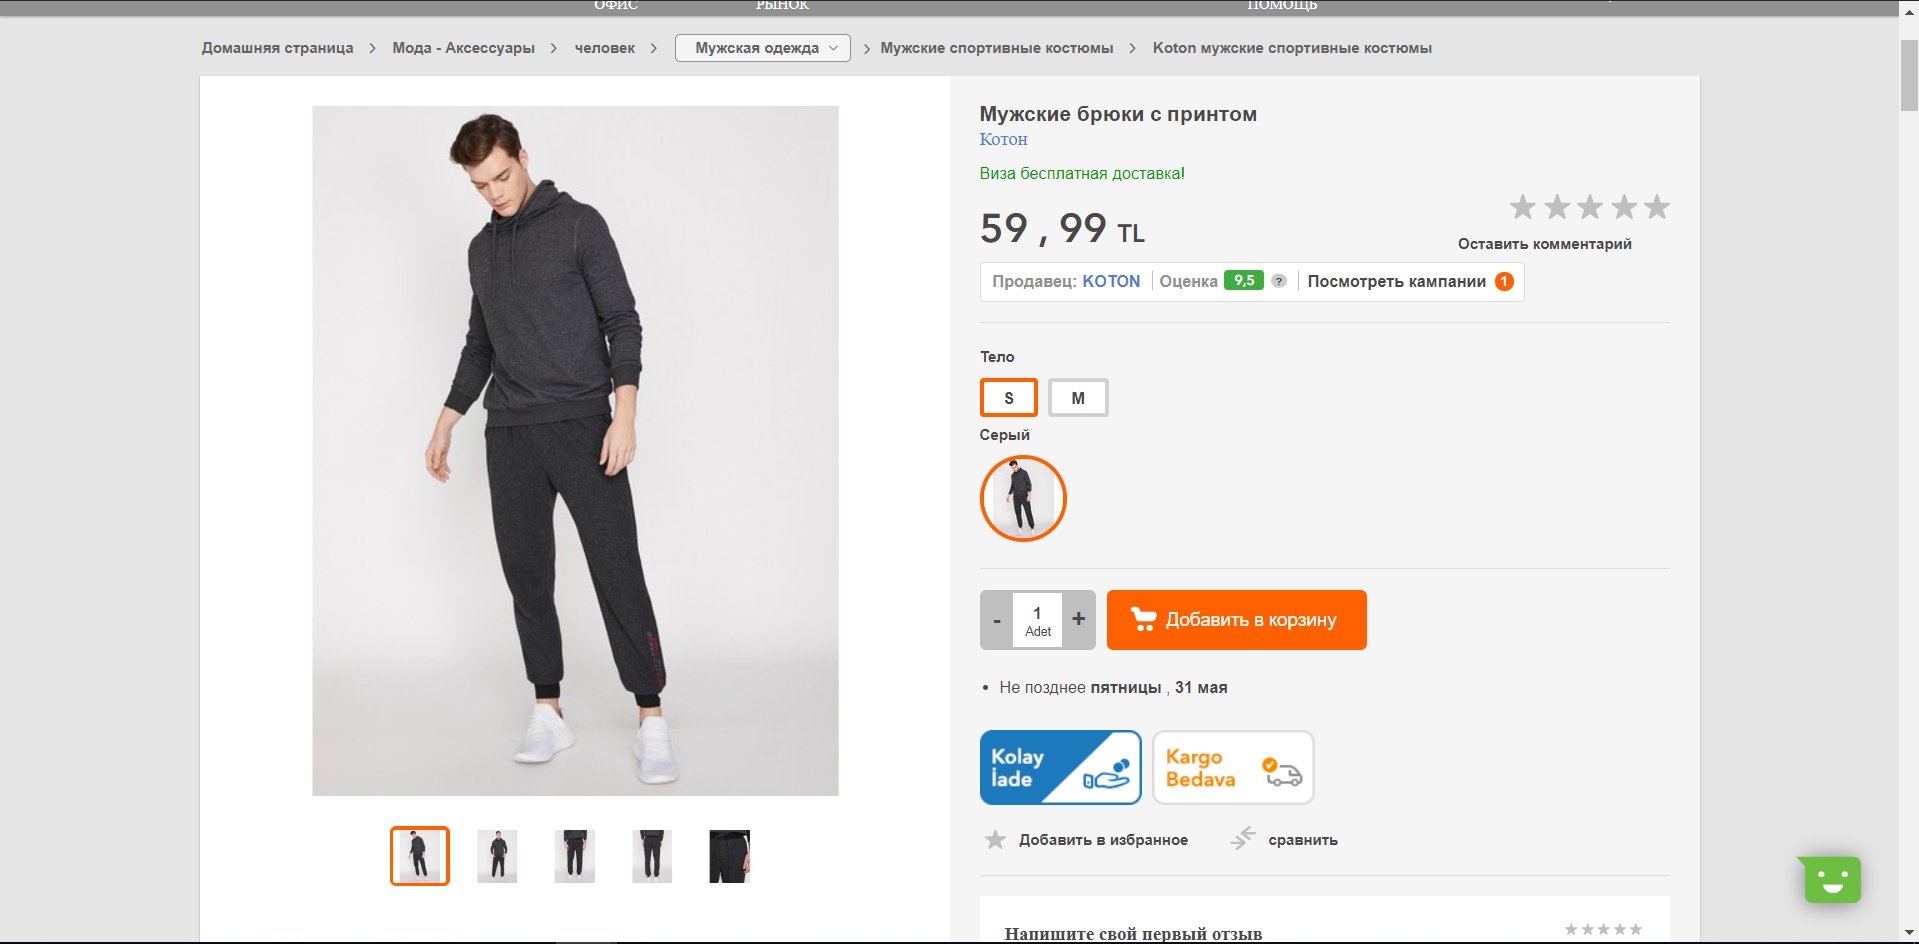The width and height of the screenshot is (1919, 944).
Task: Click Добавить в корзину button
Action: pos(1236,620)
